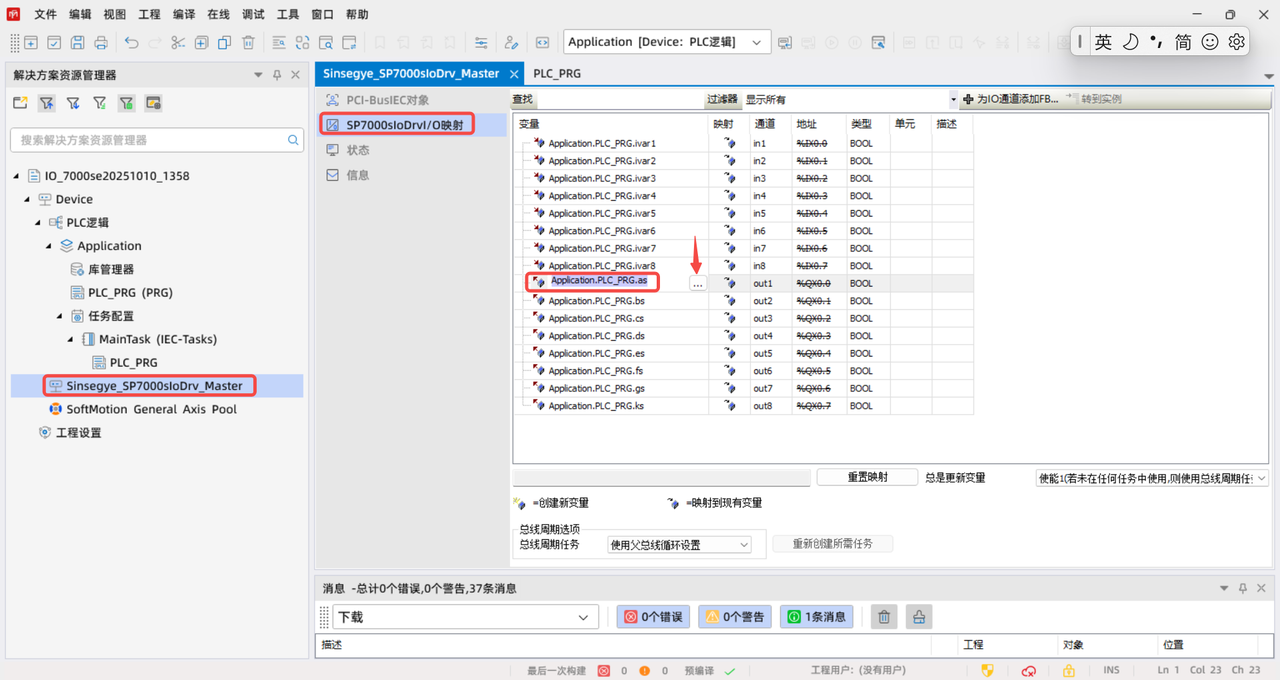Open the 文件 menu
This screenshot has width=1280, height=680.
click(45, 15)
